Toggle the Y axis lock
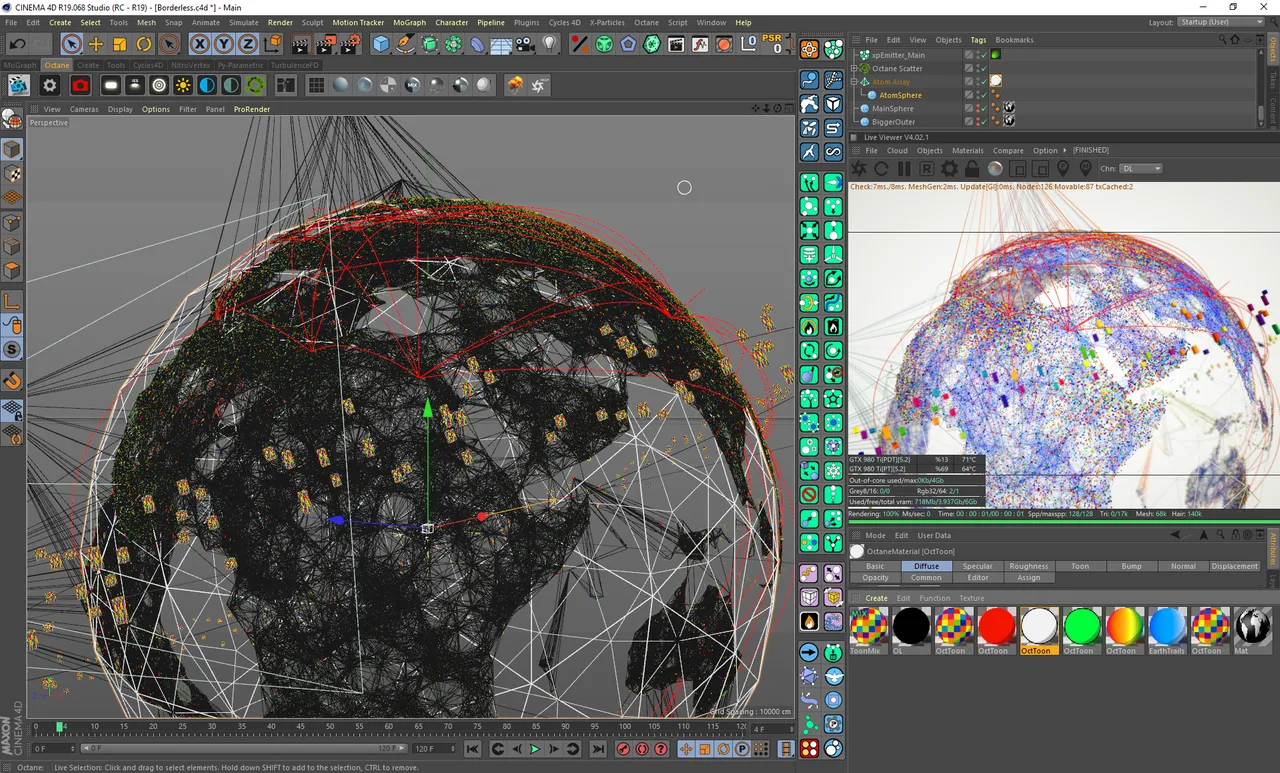The height and width of the screenshot is (773, 1280). click(223, 44)
